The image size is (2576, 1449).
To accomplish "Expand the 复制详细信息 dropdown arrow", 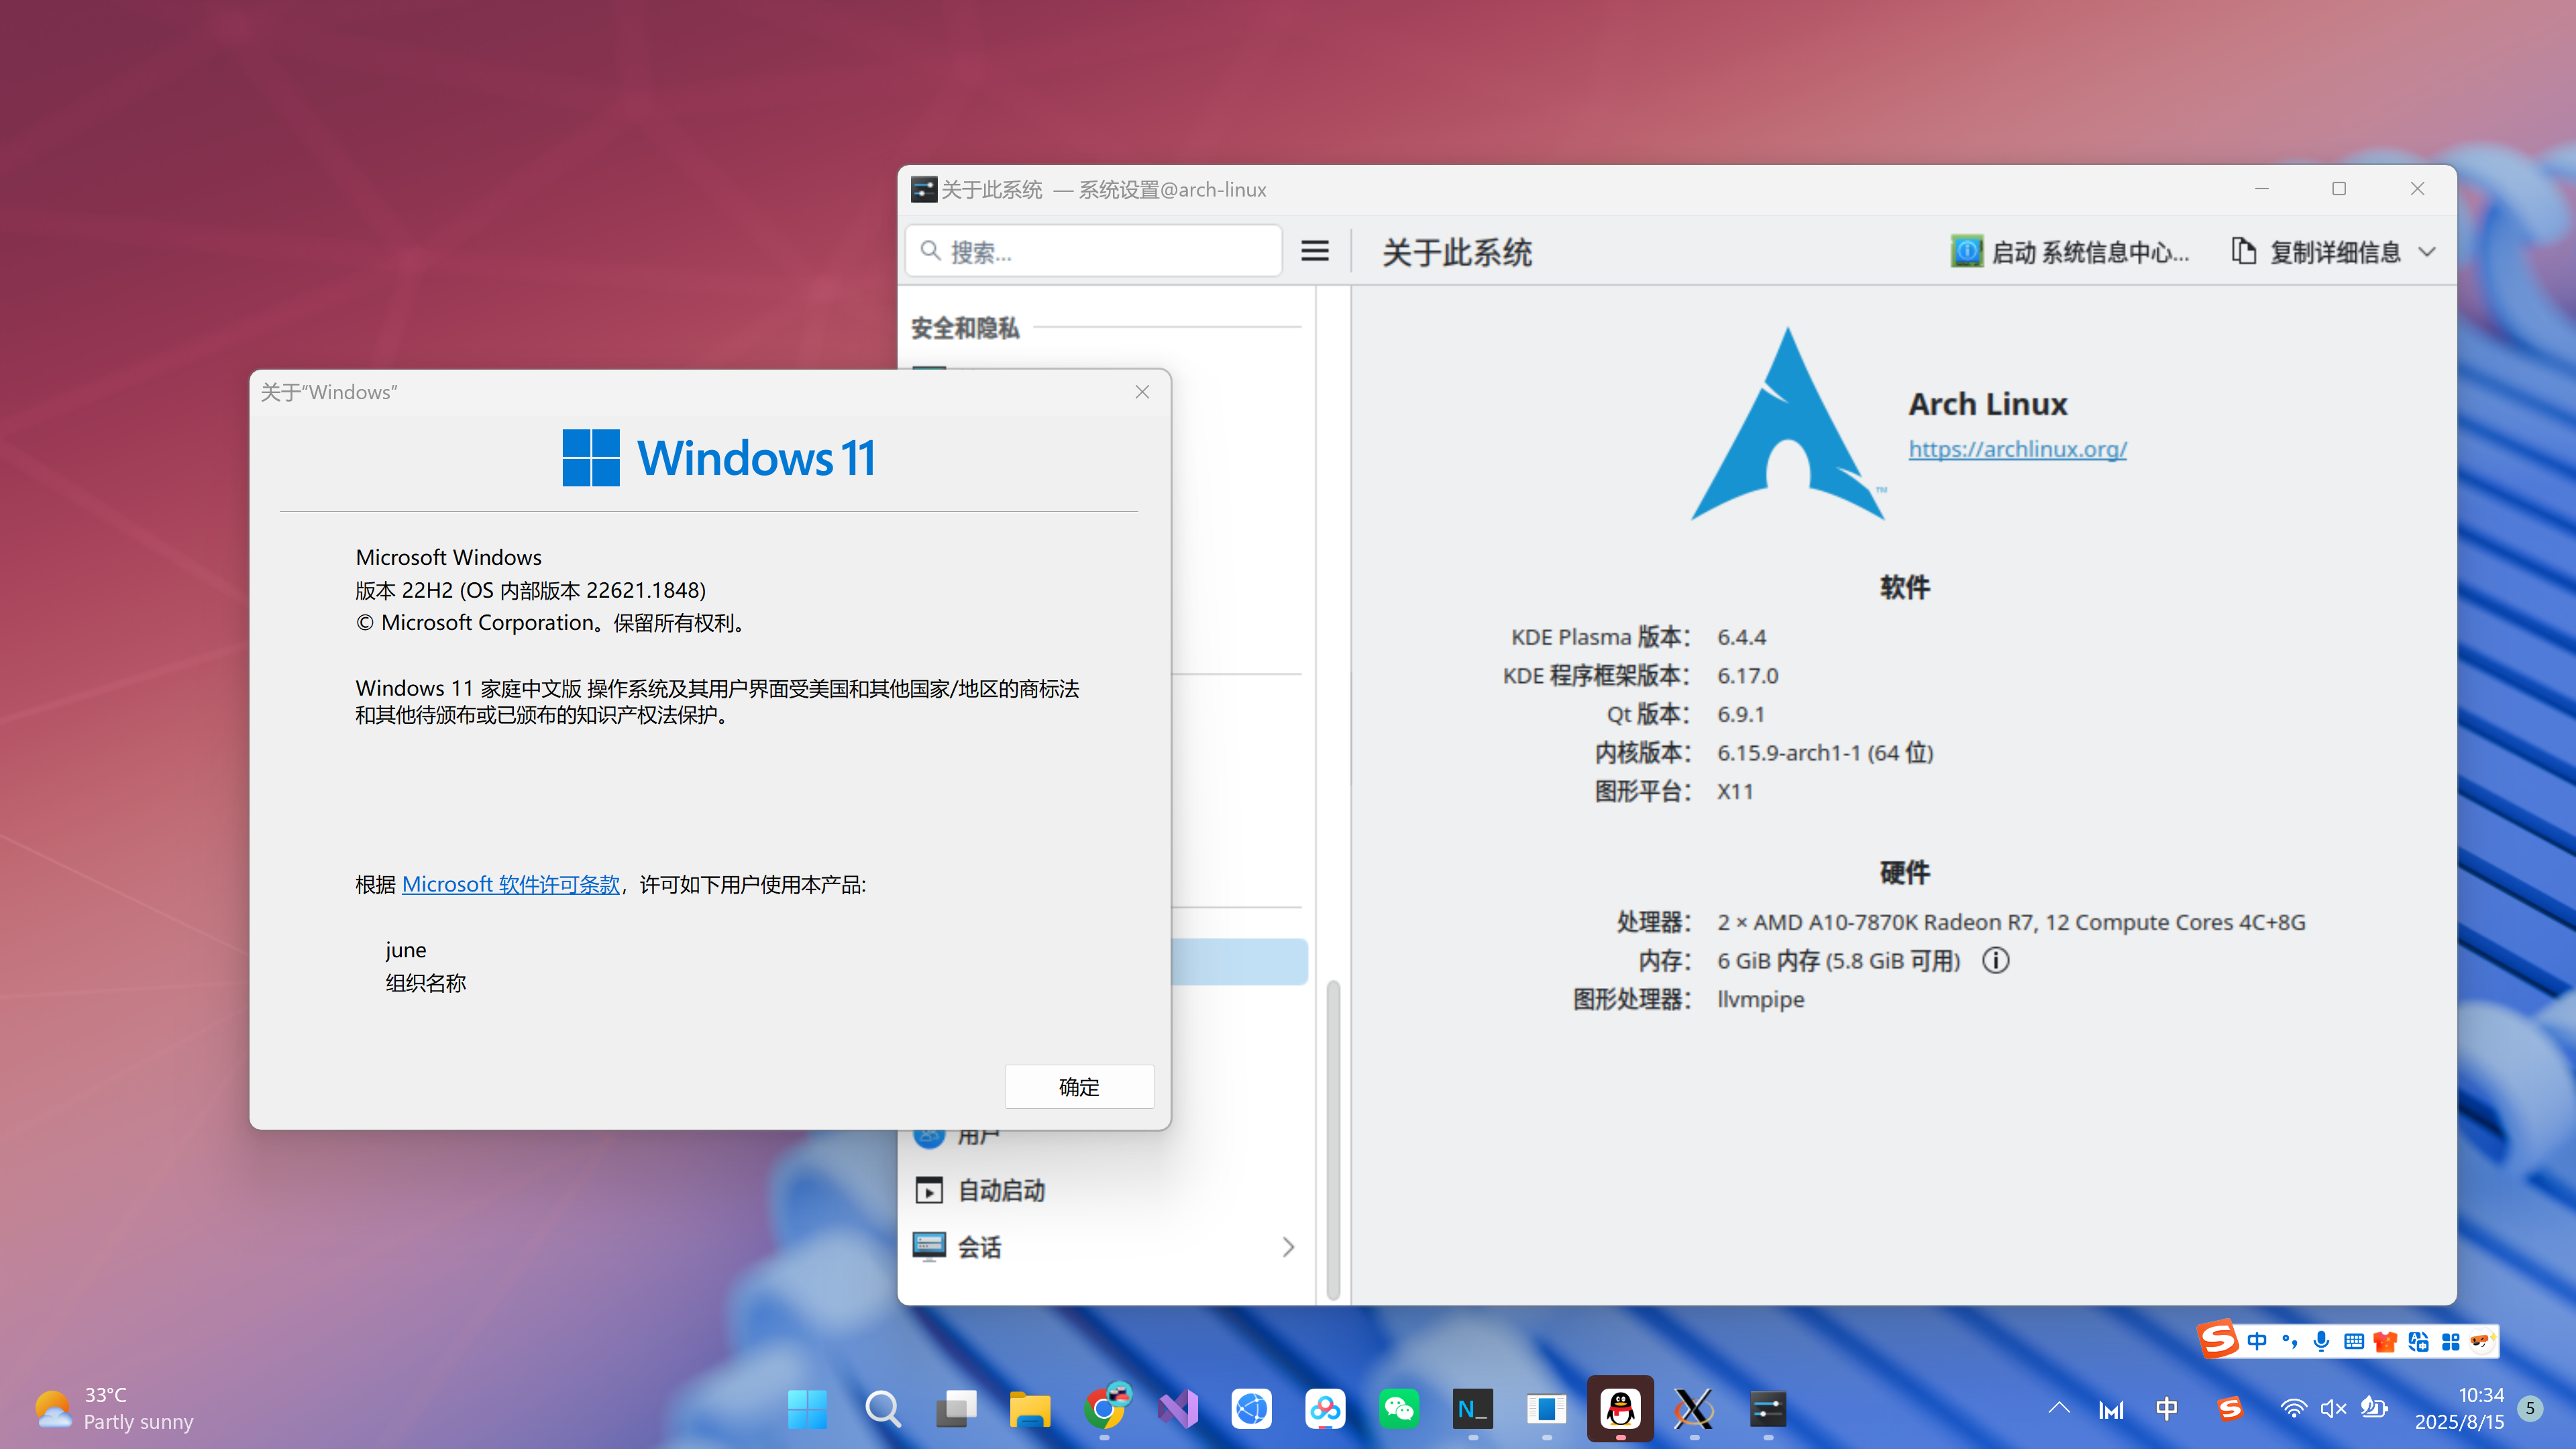I will (2427, 251).
